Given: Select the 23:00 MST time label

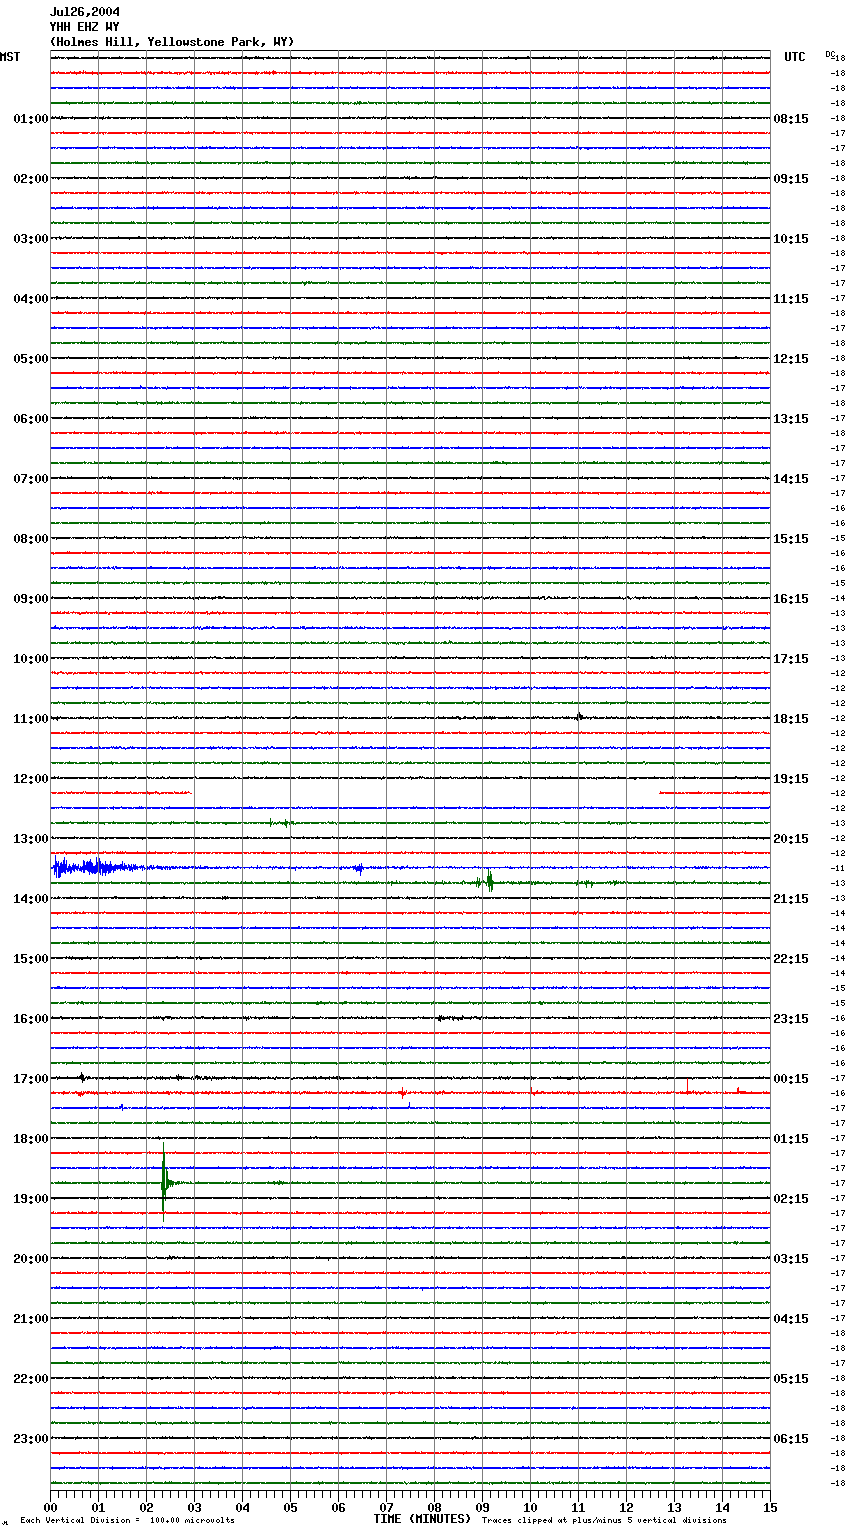Looking at the screenshot, I should [30, 1439].
